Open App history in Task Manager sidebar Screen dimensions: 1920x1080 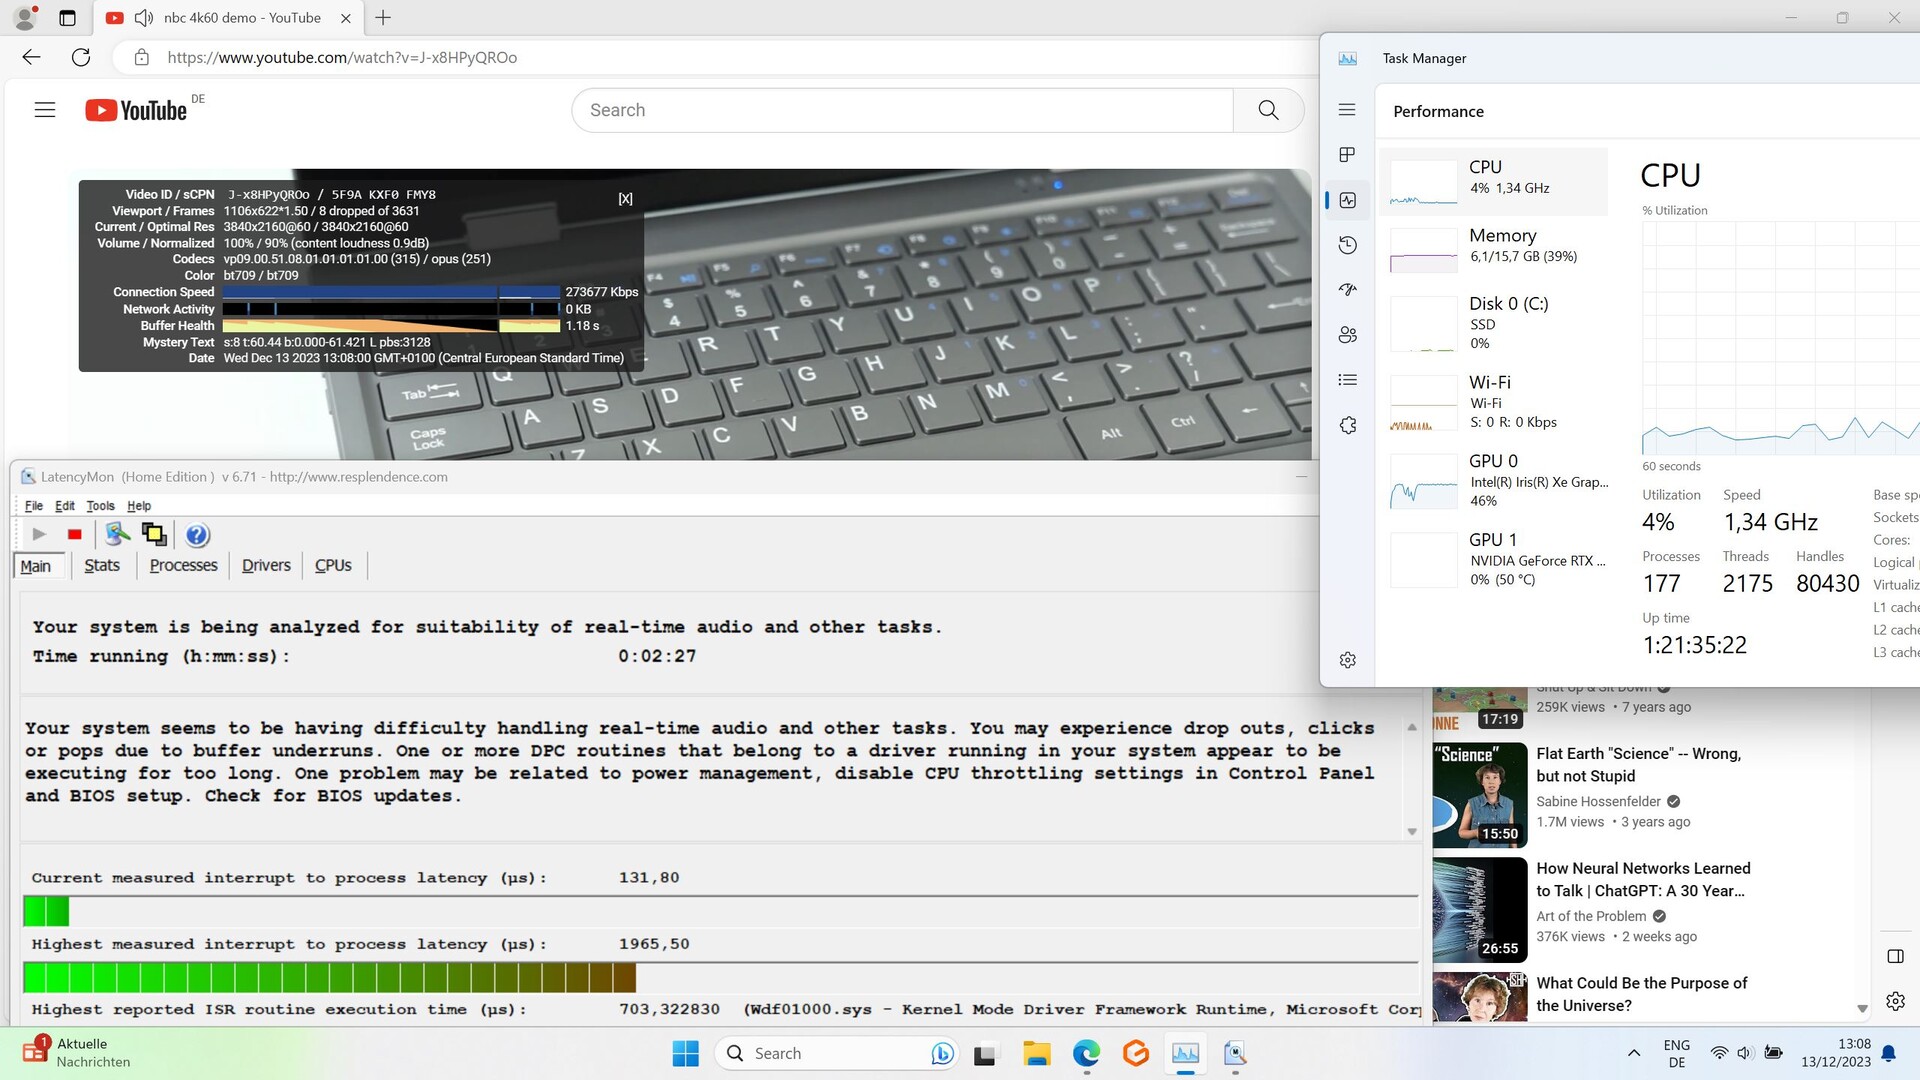(x=1347, y=245)
